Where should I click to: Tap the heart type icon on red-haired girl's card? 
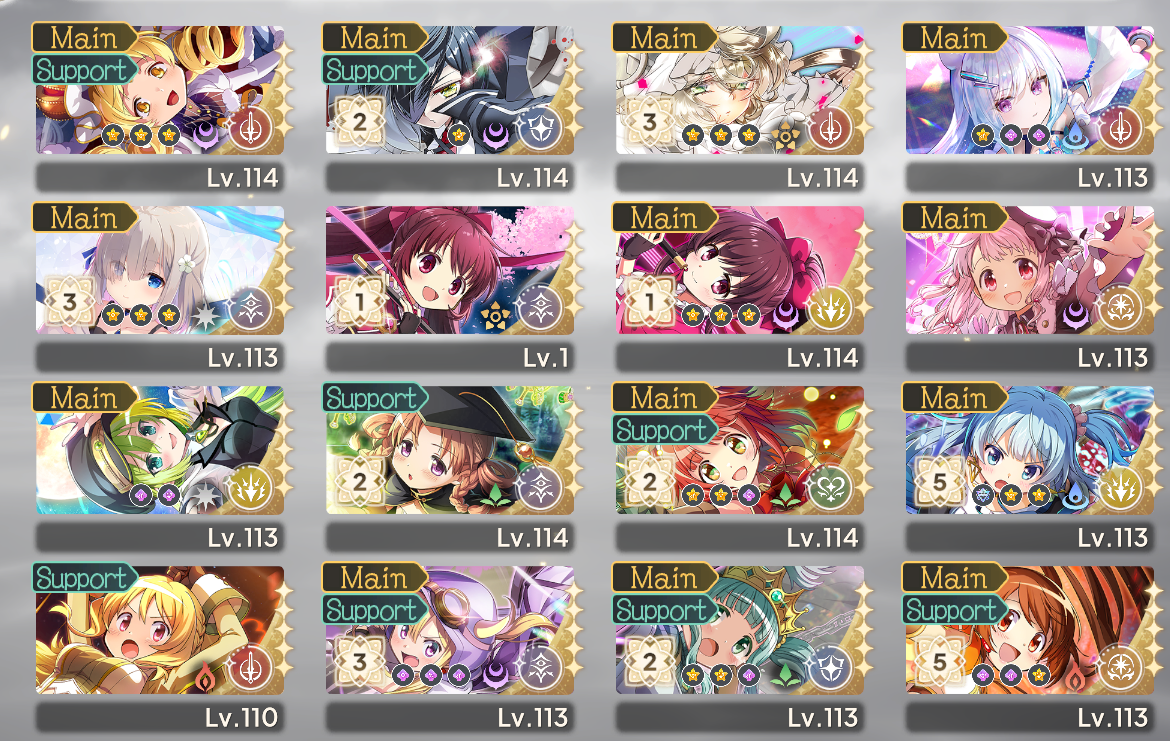(x=830, y=489)
